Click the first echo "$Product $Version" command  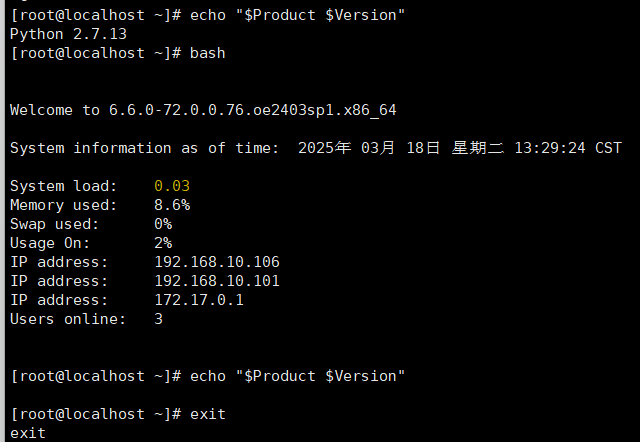pos(297,16)
